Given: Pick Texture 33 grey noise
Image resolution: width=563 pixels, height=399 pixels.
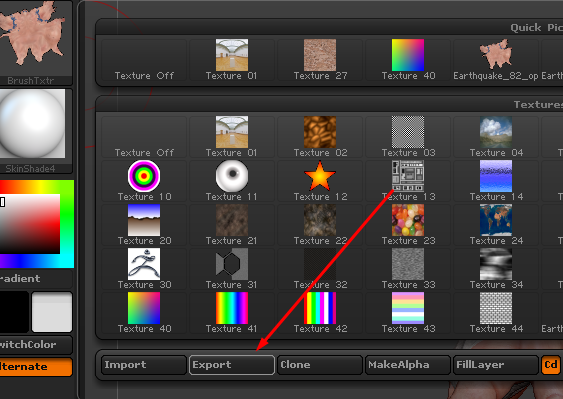Looking at the screenshot, I should pyautogui.click(x=408, y=269).
